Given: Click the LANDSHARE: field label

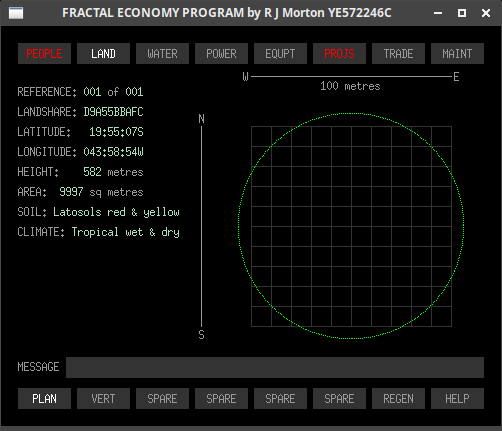Looking at the screenshot, I should pos(47,112).
